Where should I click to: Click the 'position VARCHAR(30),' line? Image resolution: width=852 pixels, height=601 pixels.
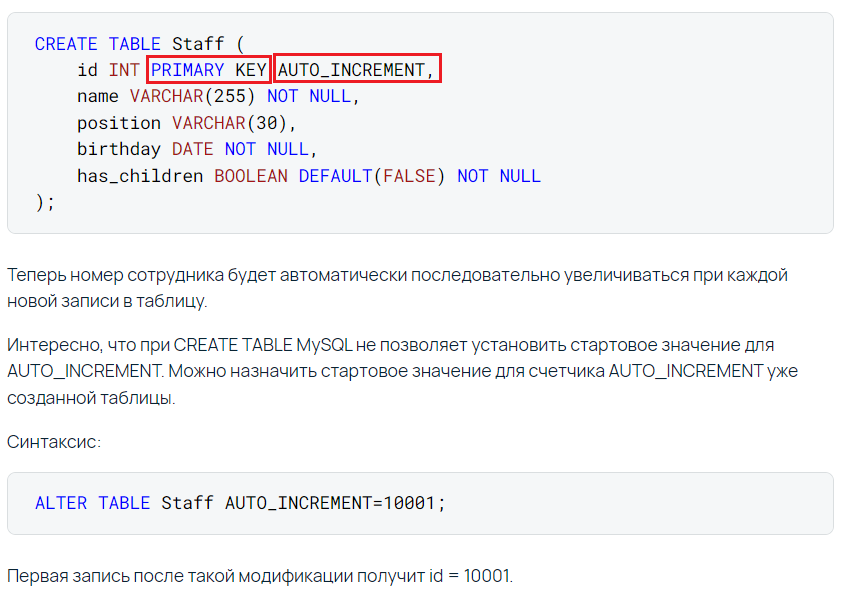186,123
